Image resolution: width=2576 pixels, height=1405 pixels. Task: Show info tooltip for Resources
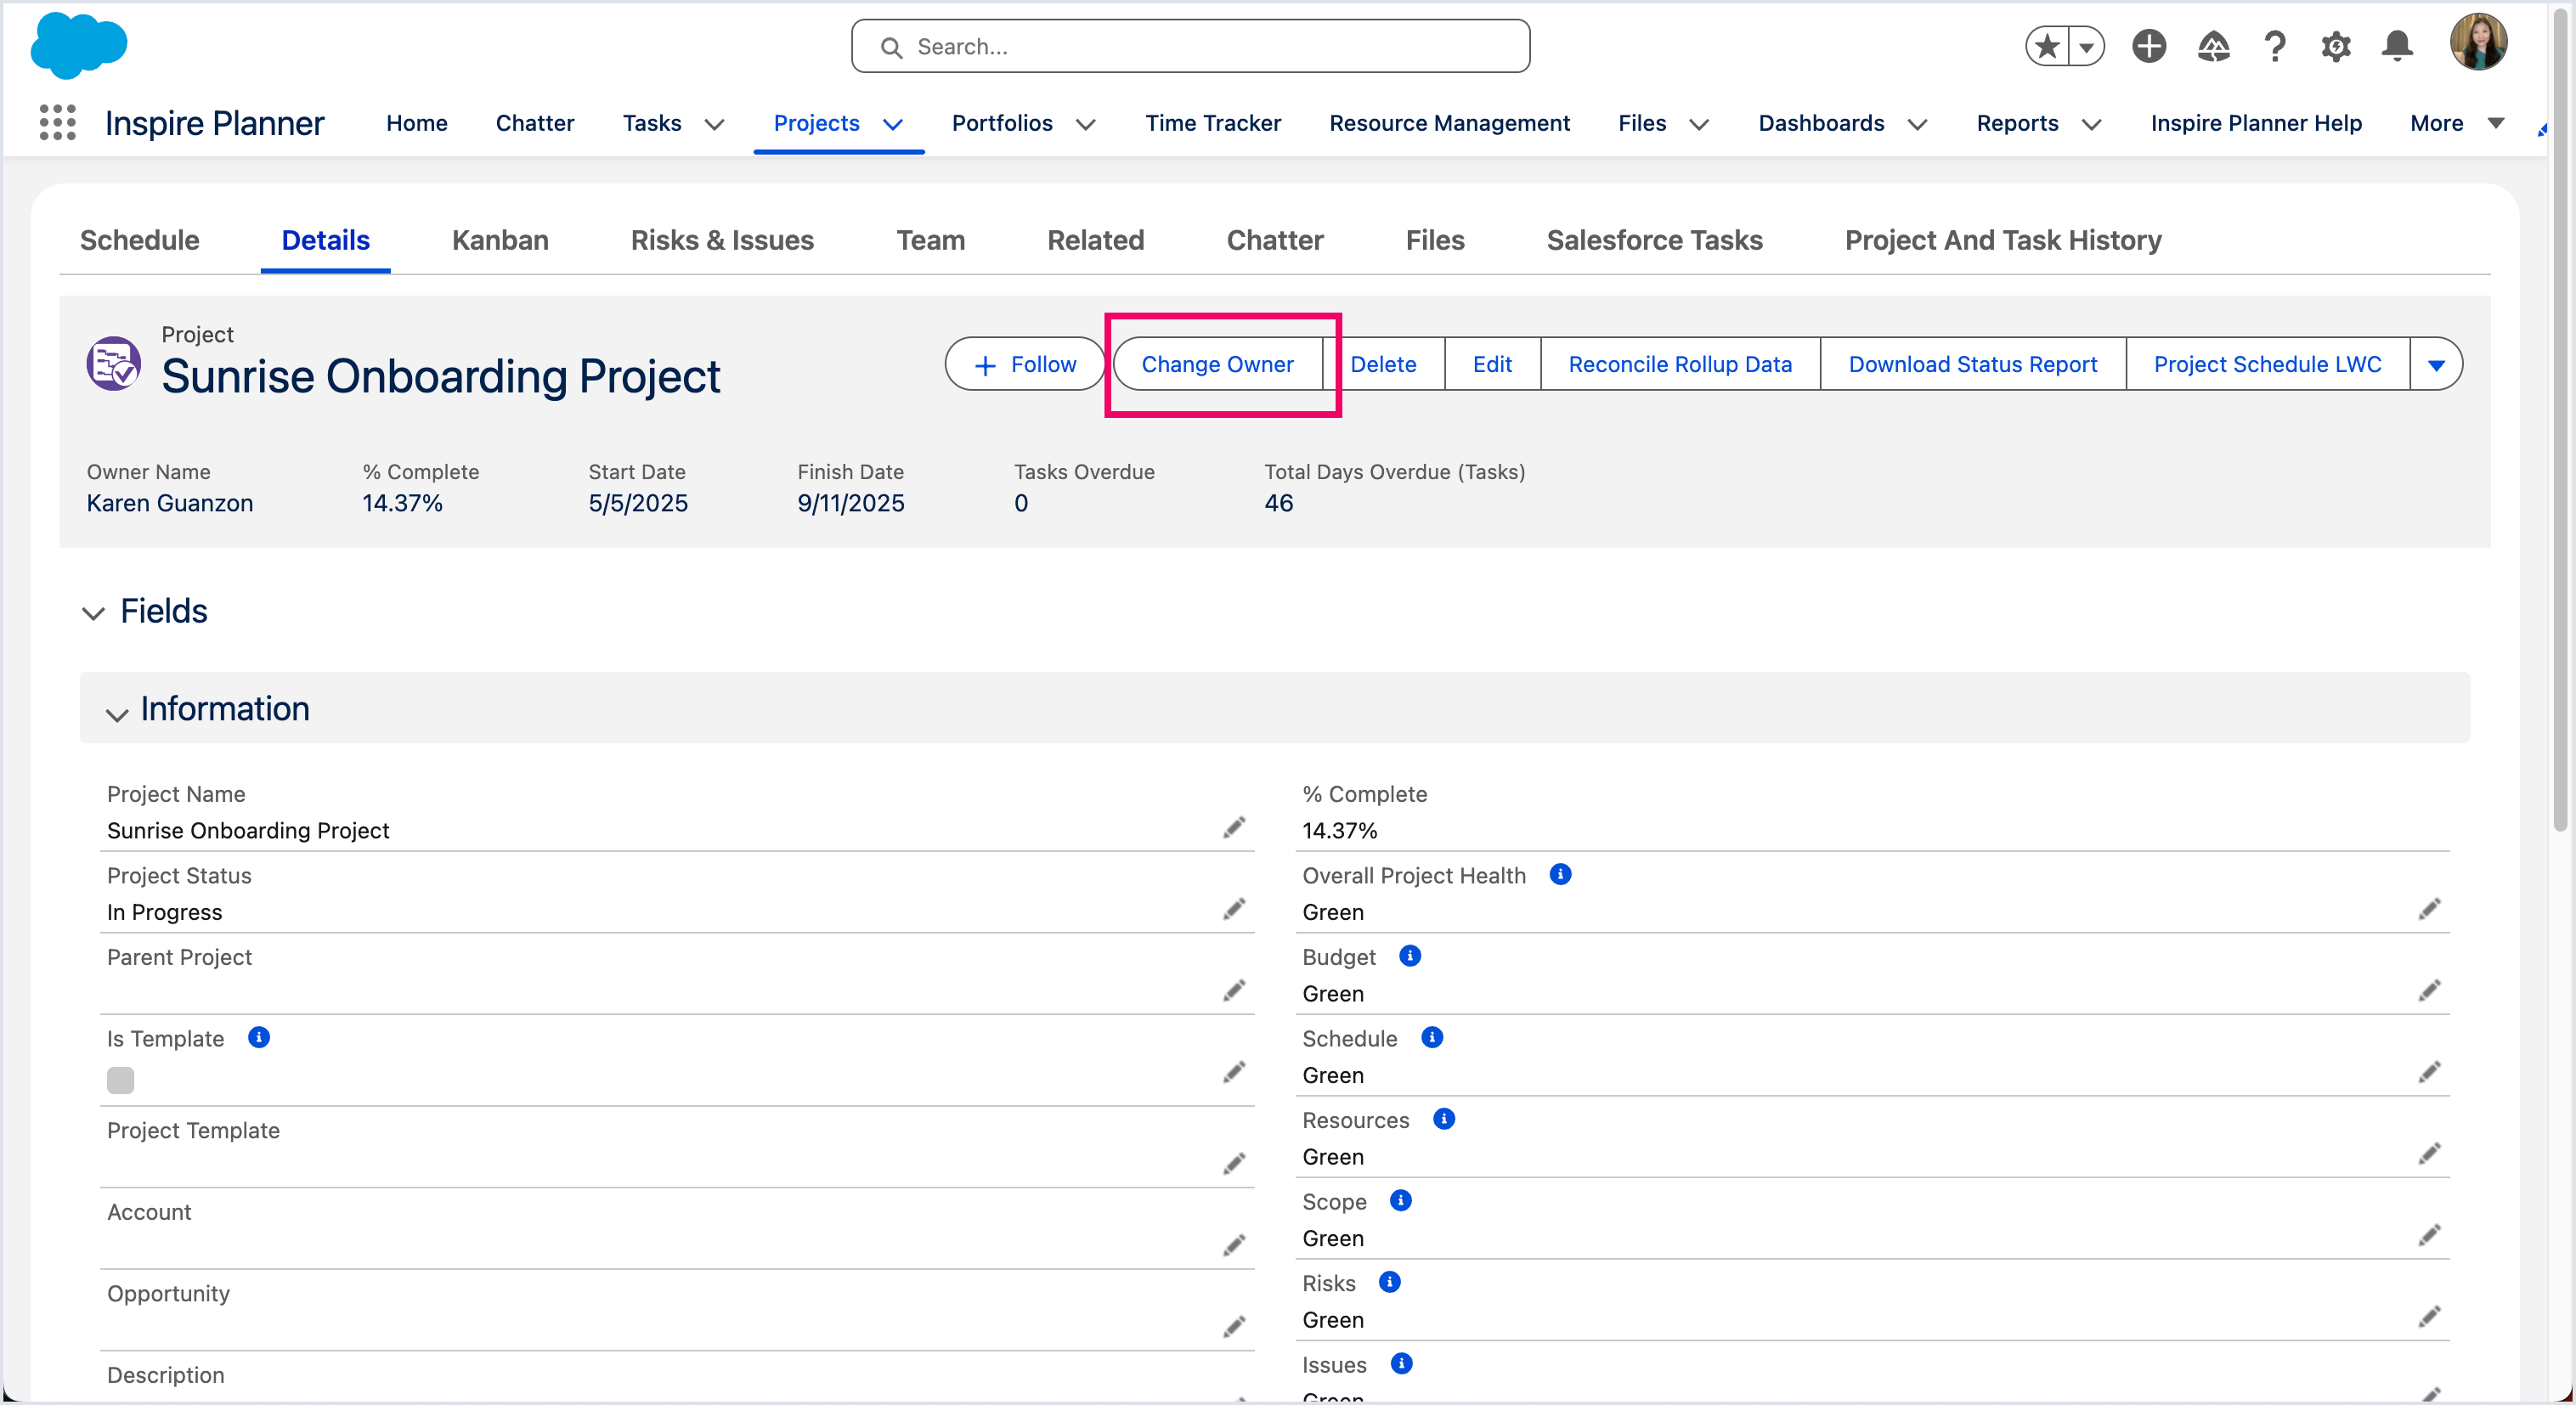[x=1444, y=1119]
